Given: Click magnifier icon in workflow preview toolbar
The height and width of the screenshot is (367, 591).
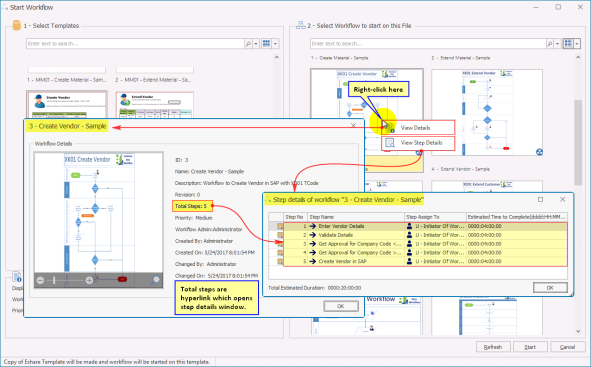Looking at the screenshot, I should pyautogui.click(x=155, y=280).
